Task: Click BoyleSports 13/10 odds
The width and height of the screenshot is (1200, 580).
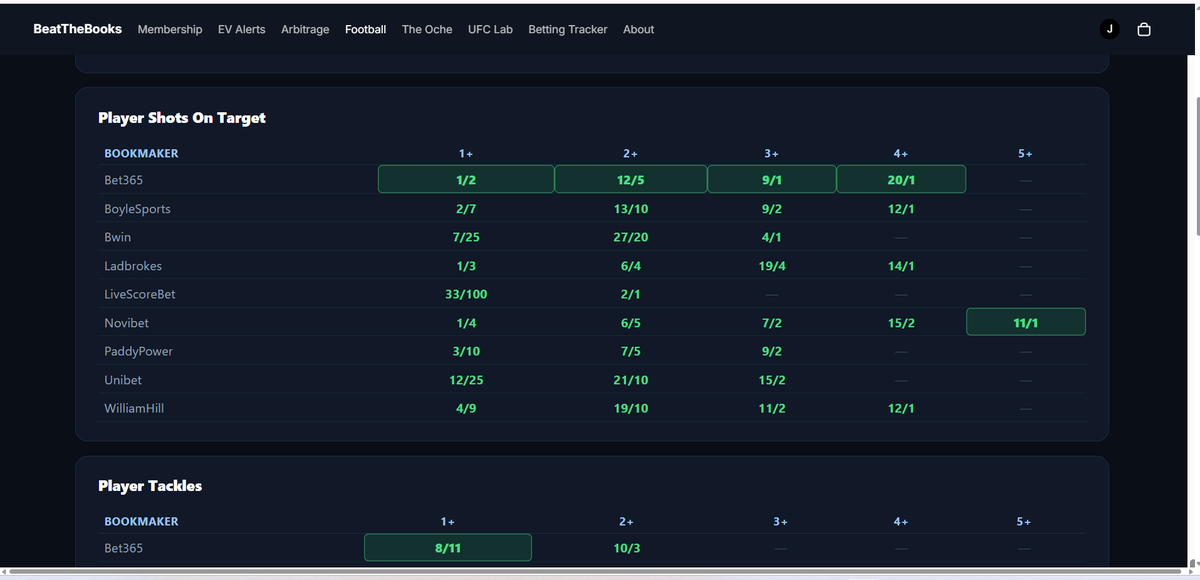Action: pos(631,209)
